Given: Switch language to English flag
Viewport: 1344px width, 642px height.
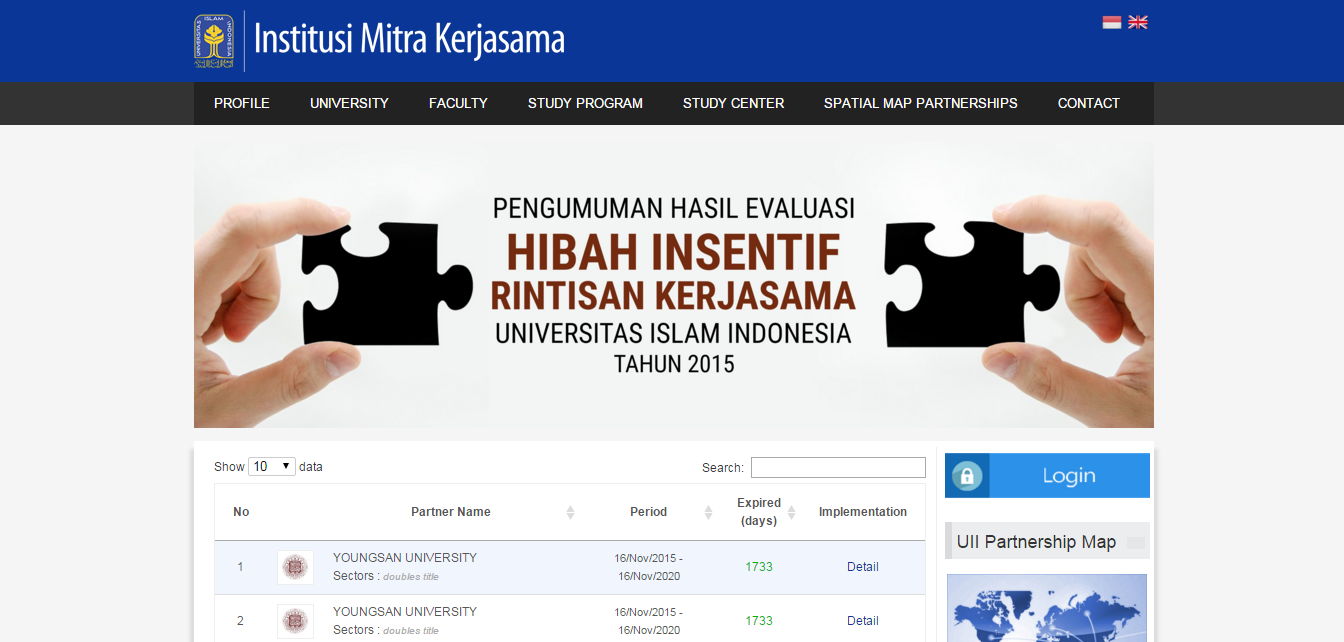Looking at the screenshot, I should pyautogui.click(x=1138, y=22).
